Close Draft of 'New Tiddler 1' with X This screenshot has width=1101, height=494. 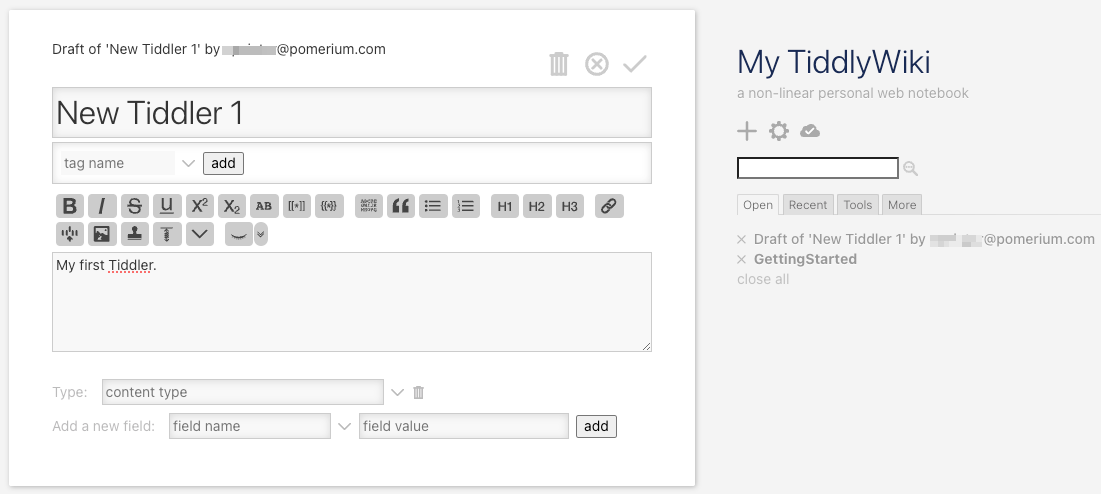[741, 240]
